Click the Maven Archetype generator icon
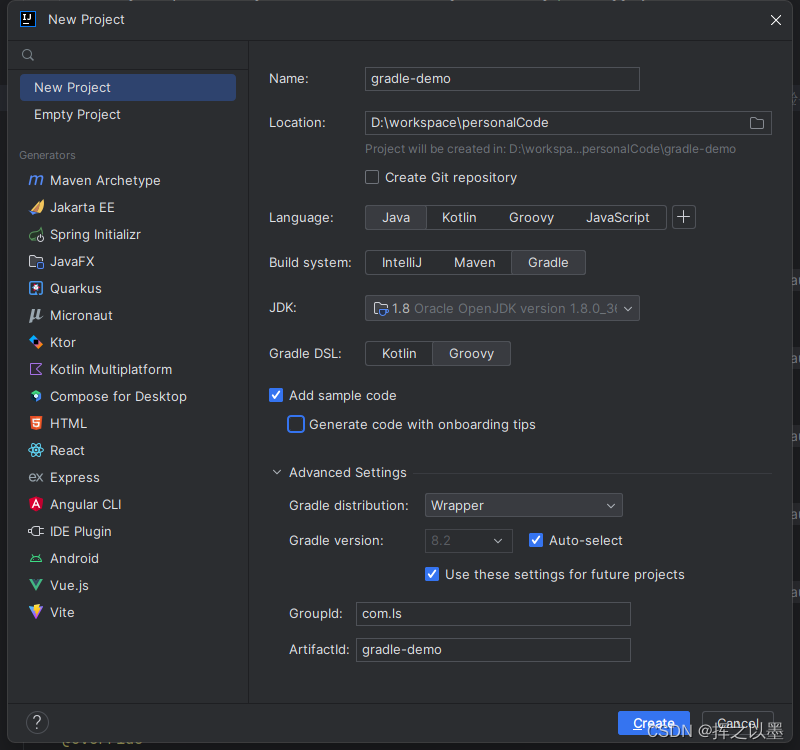This screenshot has height=750, width=800. click(x=36, y=180)
